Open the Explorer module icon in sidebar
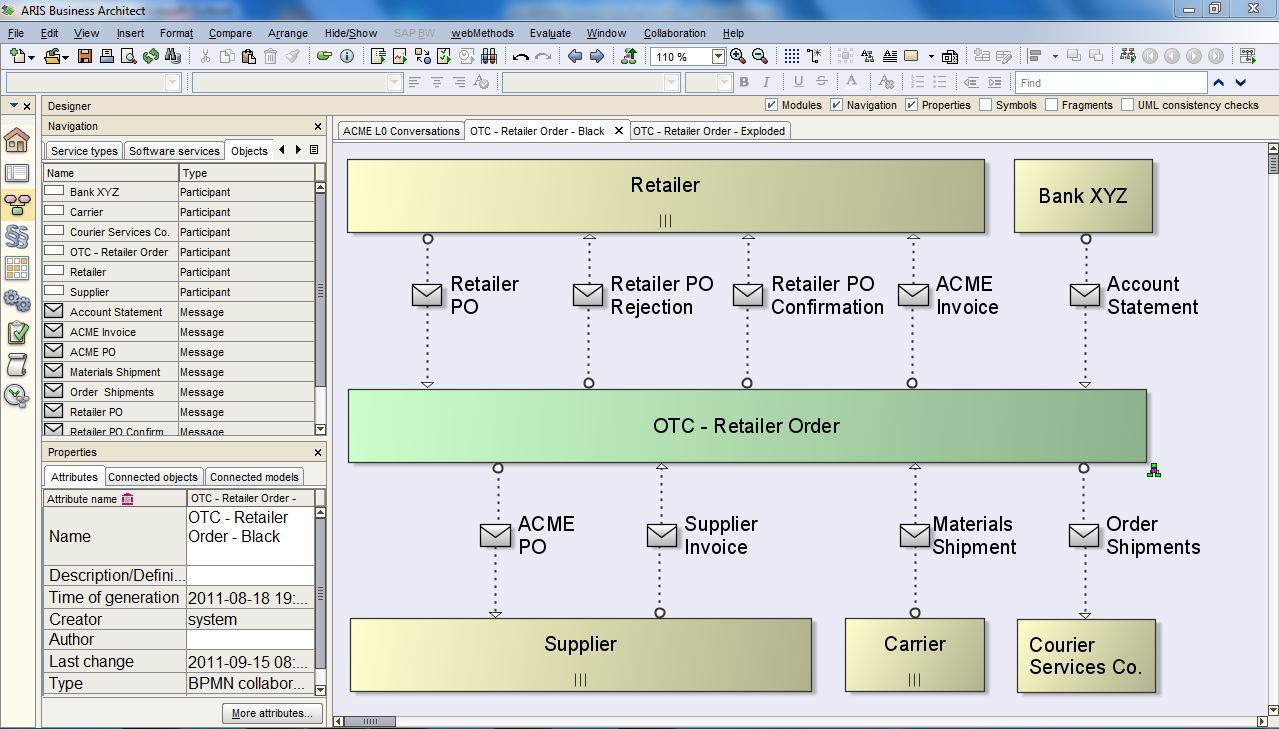The width and height of the screenshot is (1279, 729). tap(17, 173)
